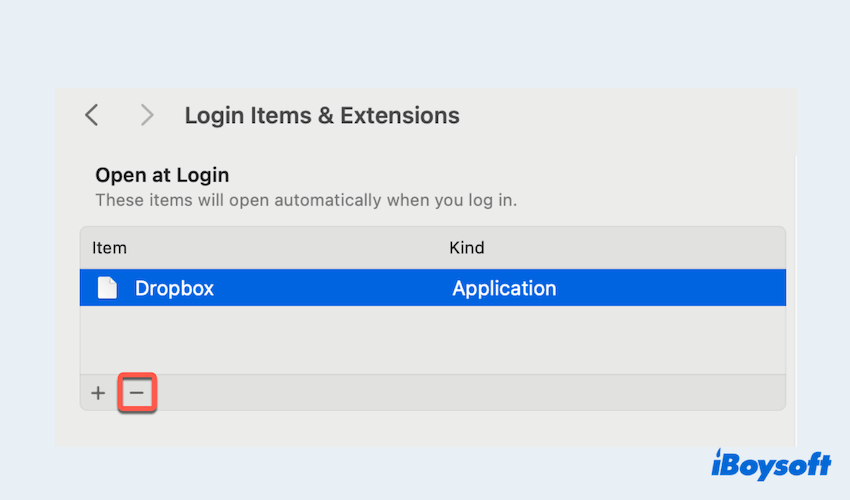Click the light blue background above the window
This screenshot has height=500, width=850.
click(425, 45)
